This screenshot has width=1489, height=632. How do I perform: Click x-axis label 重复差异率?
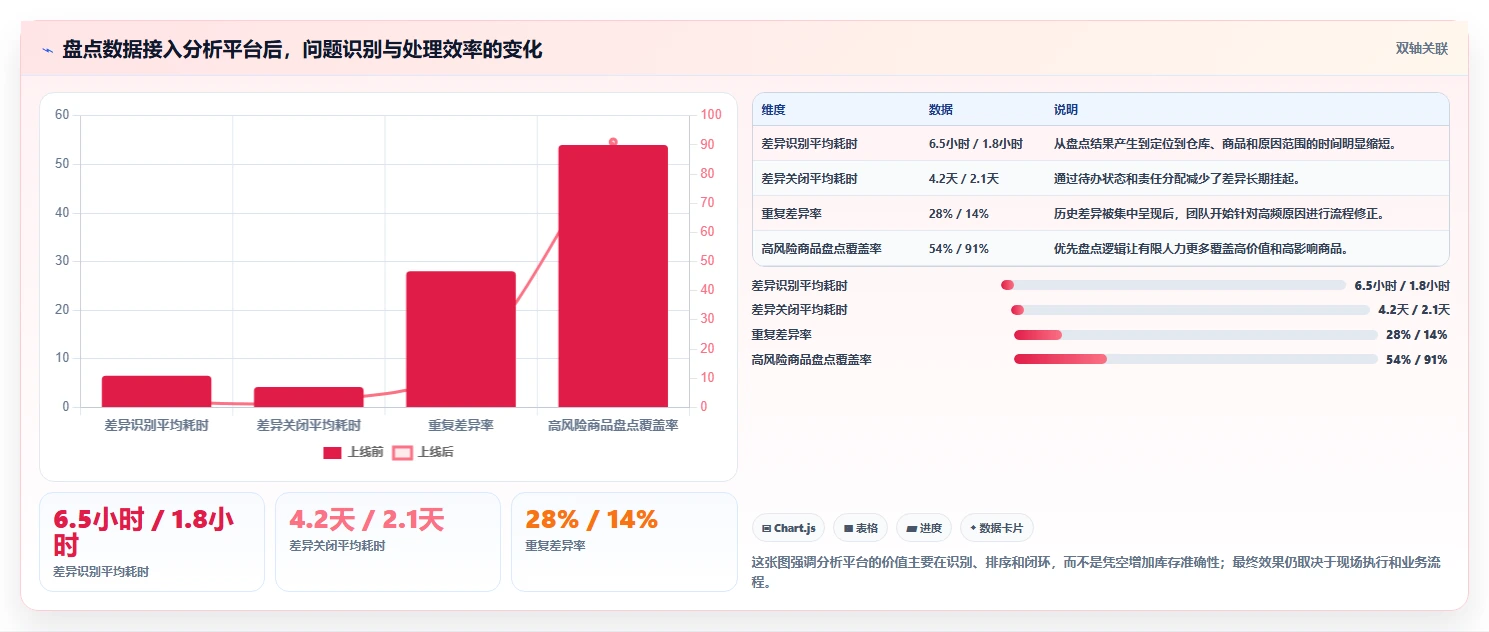(x=461, y=425)
